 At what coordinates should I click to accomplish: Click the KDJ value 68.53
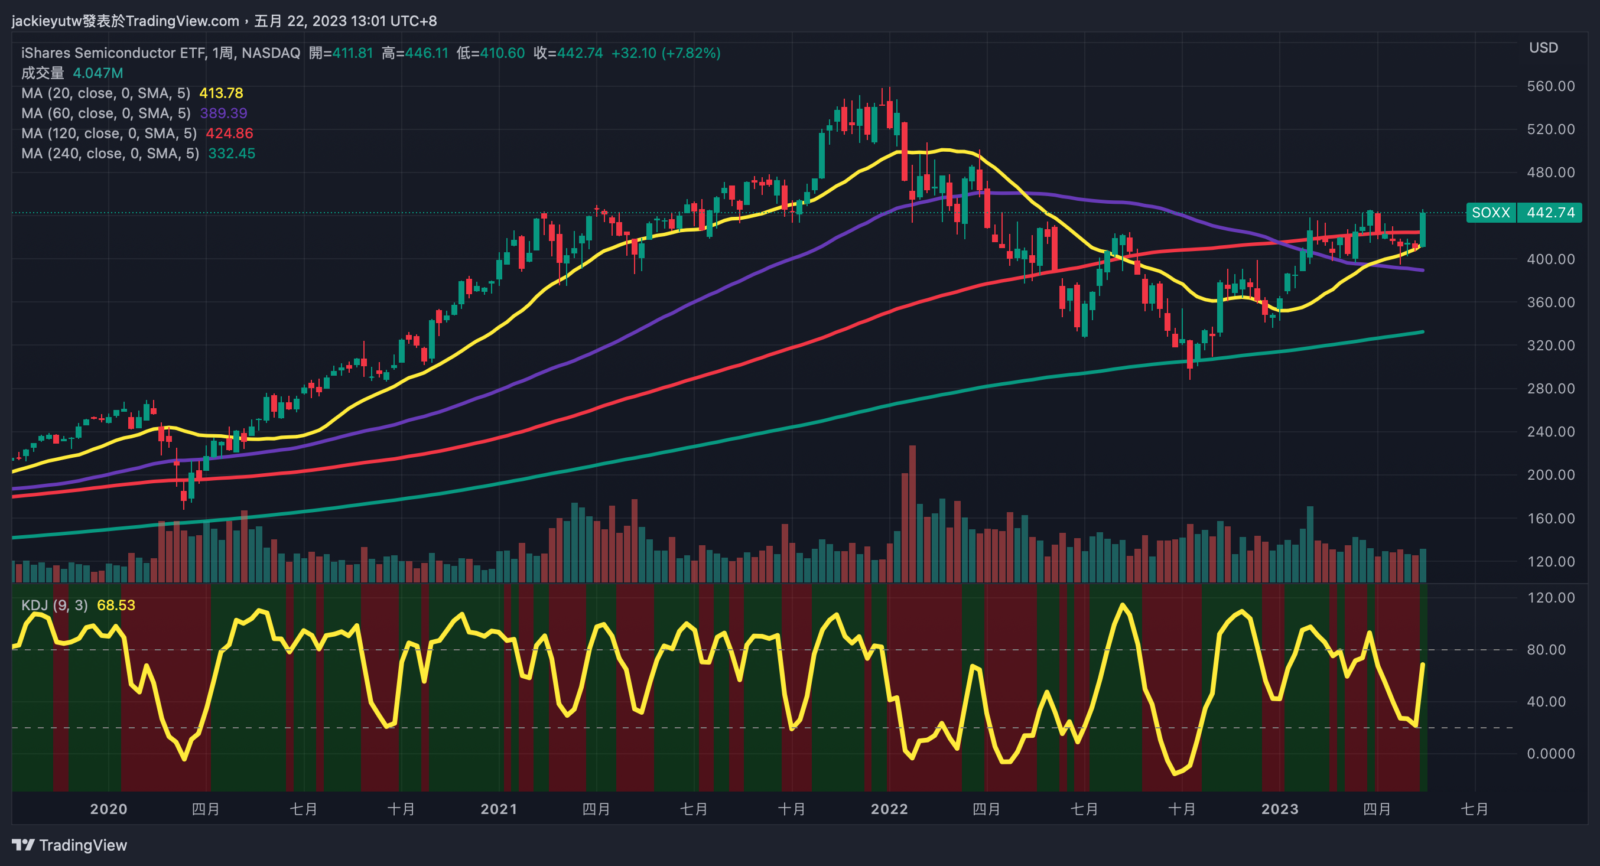[116, 605]
